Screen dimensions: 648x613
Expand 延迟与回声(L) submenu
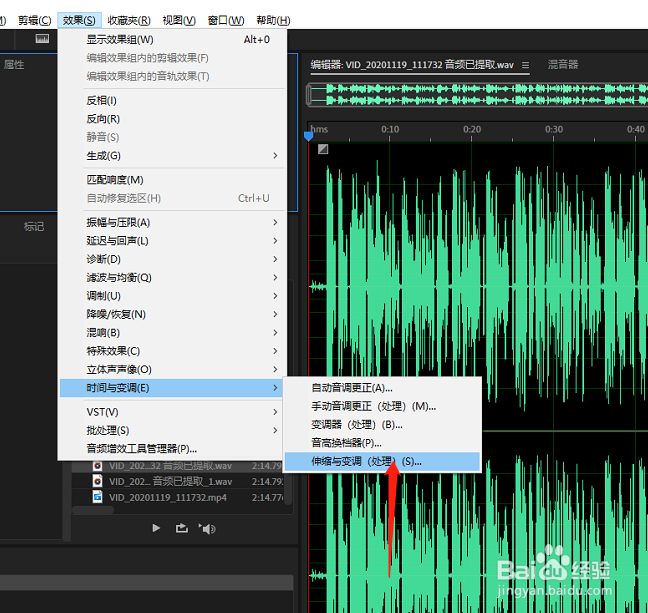[172, 241]
